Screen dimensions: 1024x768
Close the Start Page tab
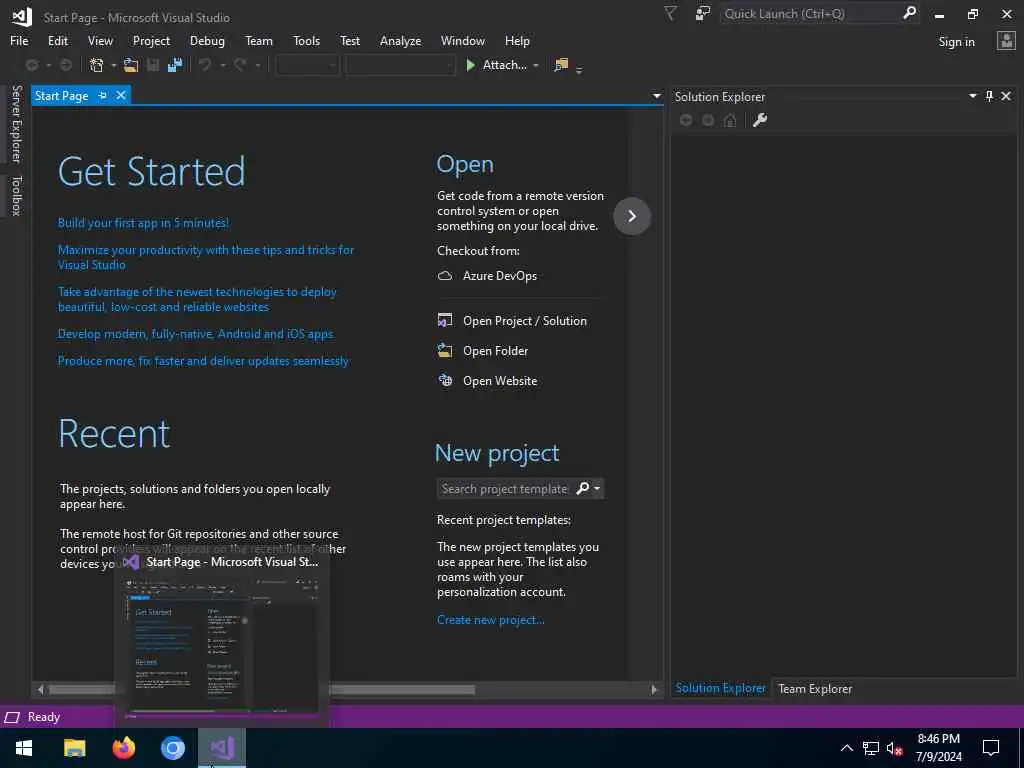[121, 95]
